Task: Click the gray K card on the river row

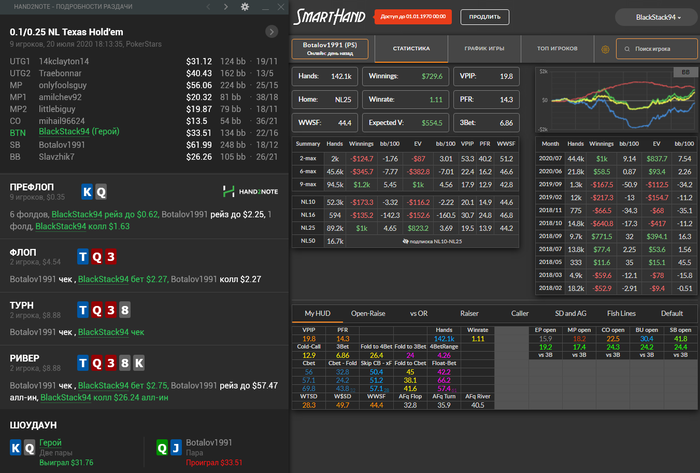Action: pos(139,363)
